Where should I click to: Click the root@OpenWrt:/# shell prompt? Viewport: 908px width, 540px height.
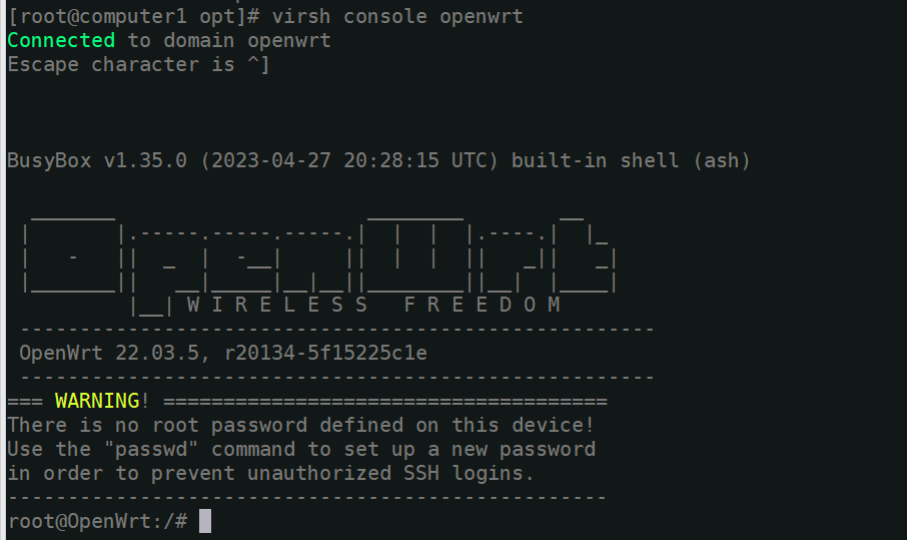(98, 521)
